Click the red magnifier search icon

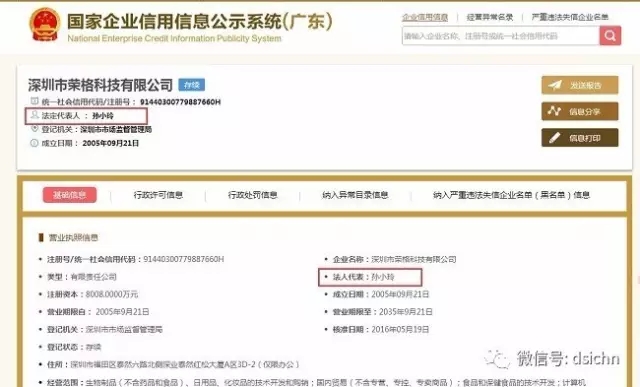click(610, 36)
